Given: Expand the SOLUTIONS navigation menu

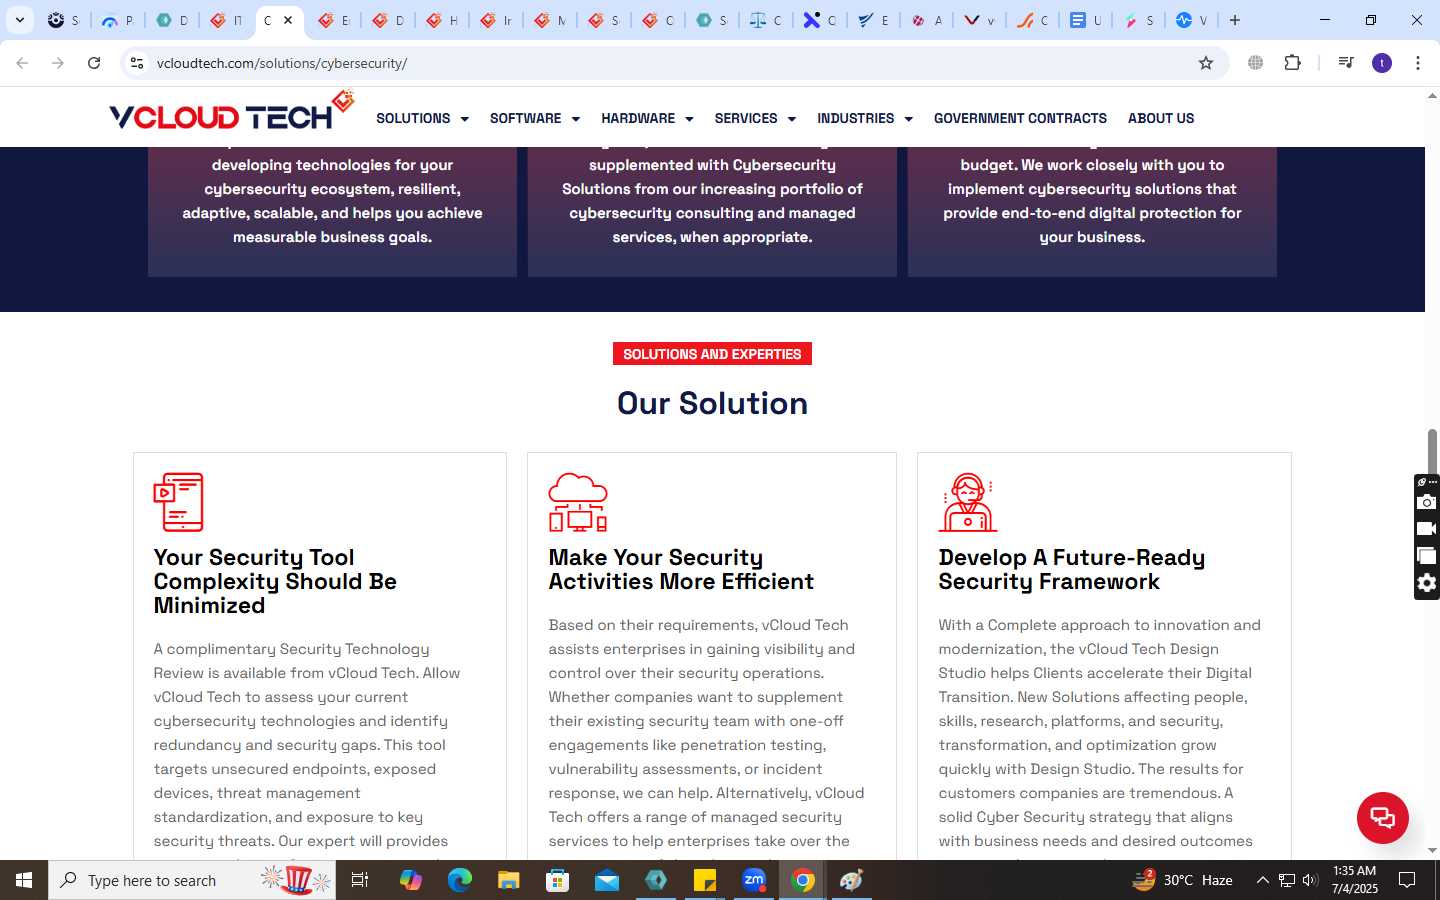Looking at the screenshot, I should (x=422, y=118).
